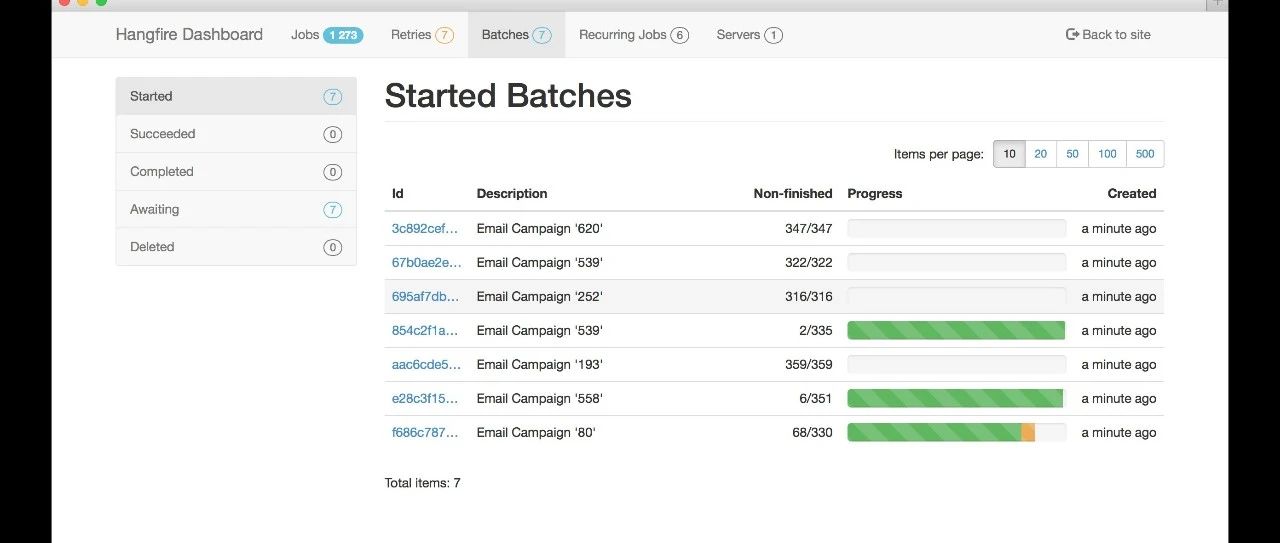Click progress bar of Email Campaign '558'

(x=956, y=399)
